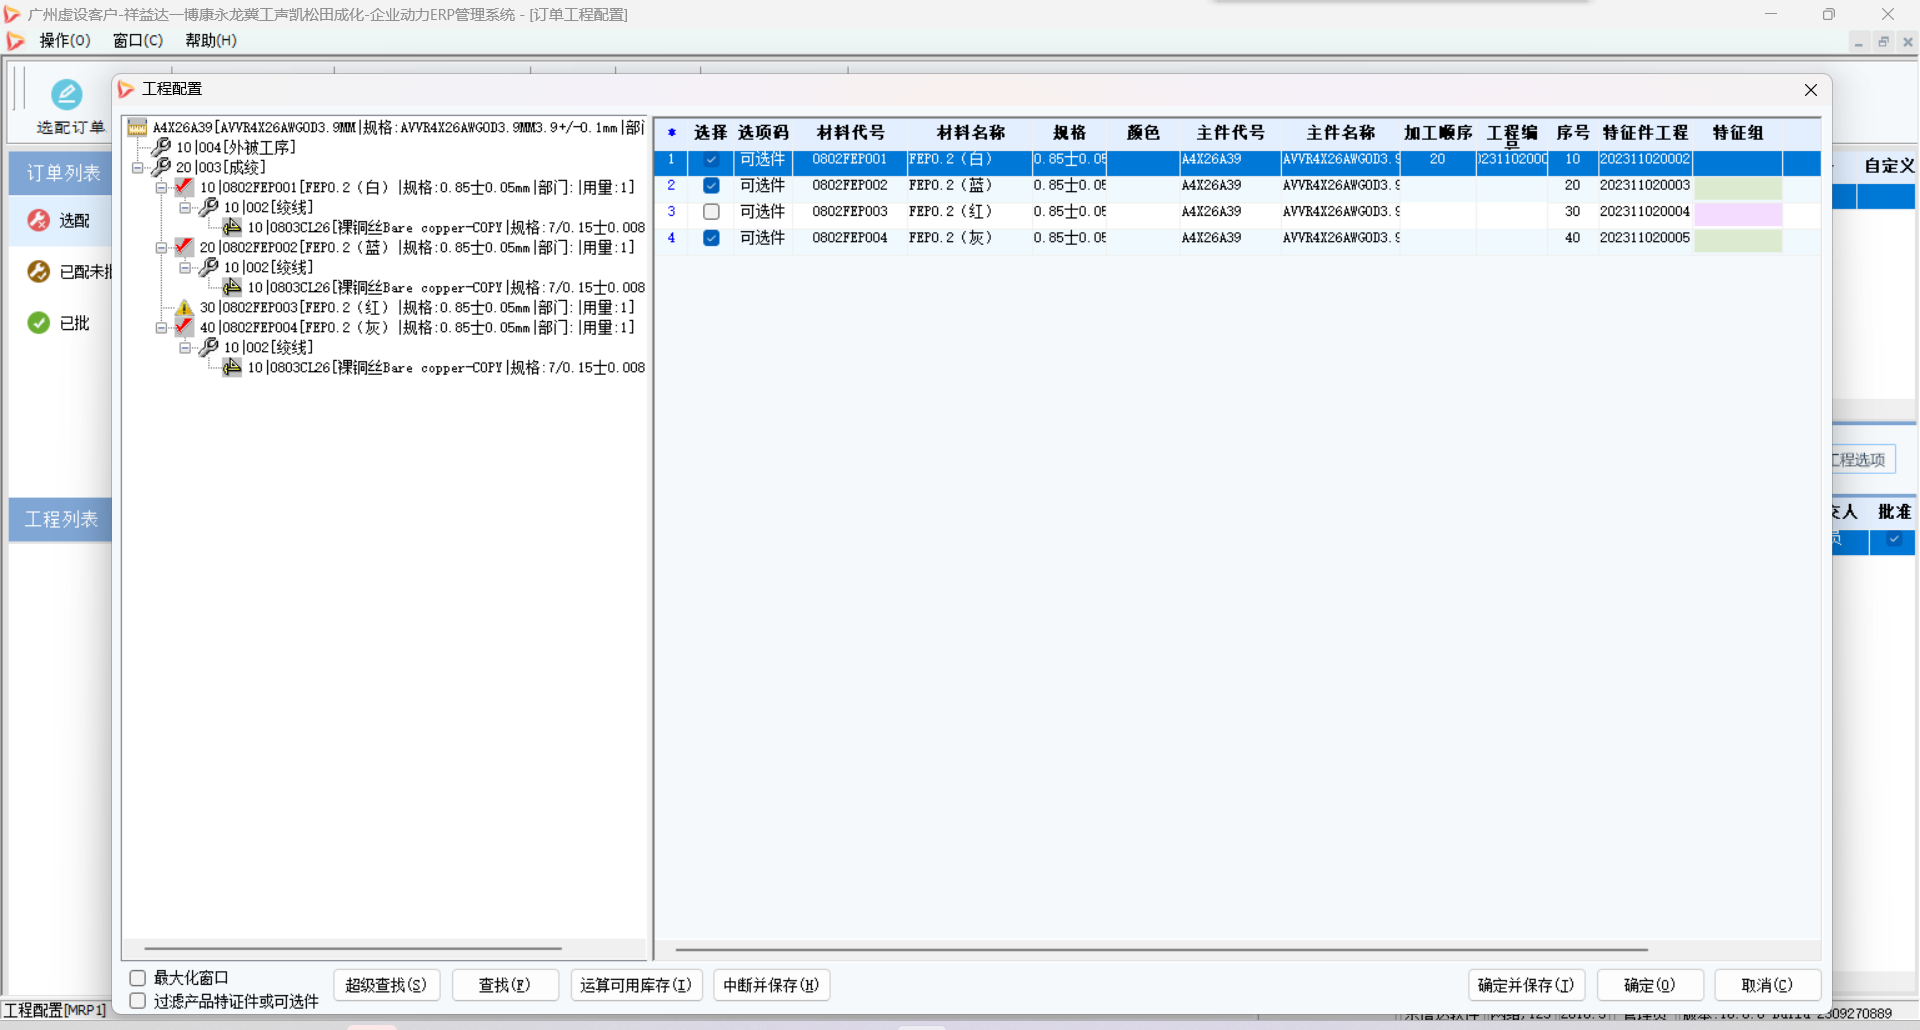
Task: Click pink 特征组 color cell in row 3
Action: (x=1737, y=213)
